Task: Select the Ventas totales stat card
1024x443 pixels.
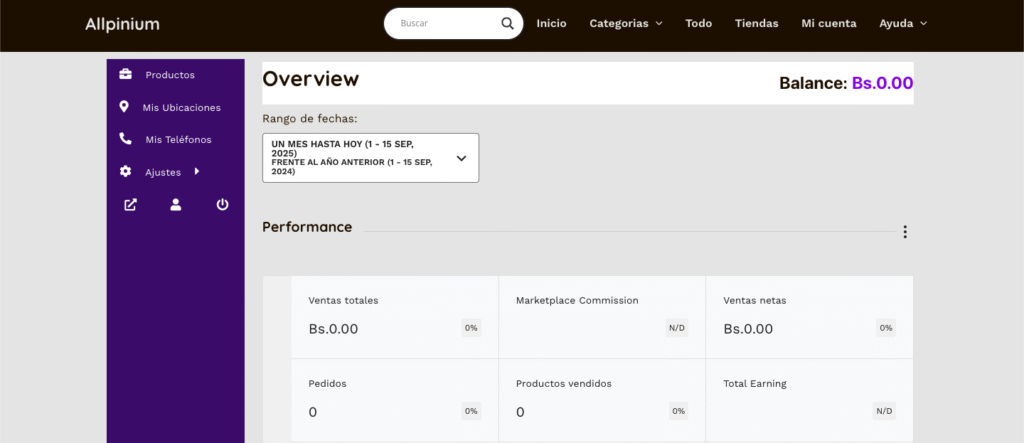Action: [394, 317]
